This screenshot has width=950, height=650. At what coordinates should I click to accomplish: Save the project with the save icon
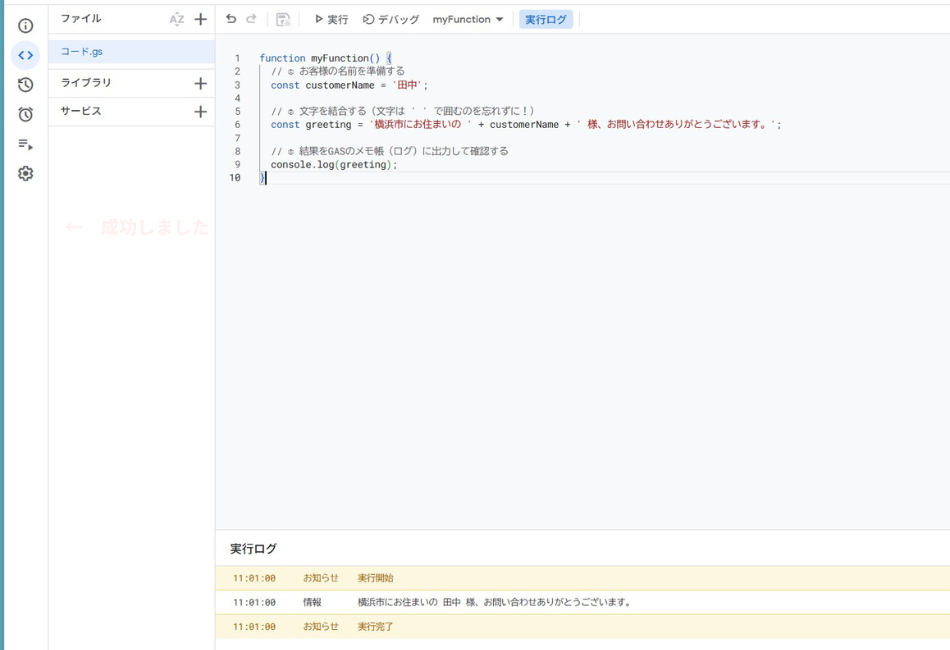(283, 16)
